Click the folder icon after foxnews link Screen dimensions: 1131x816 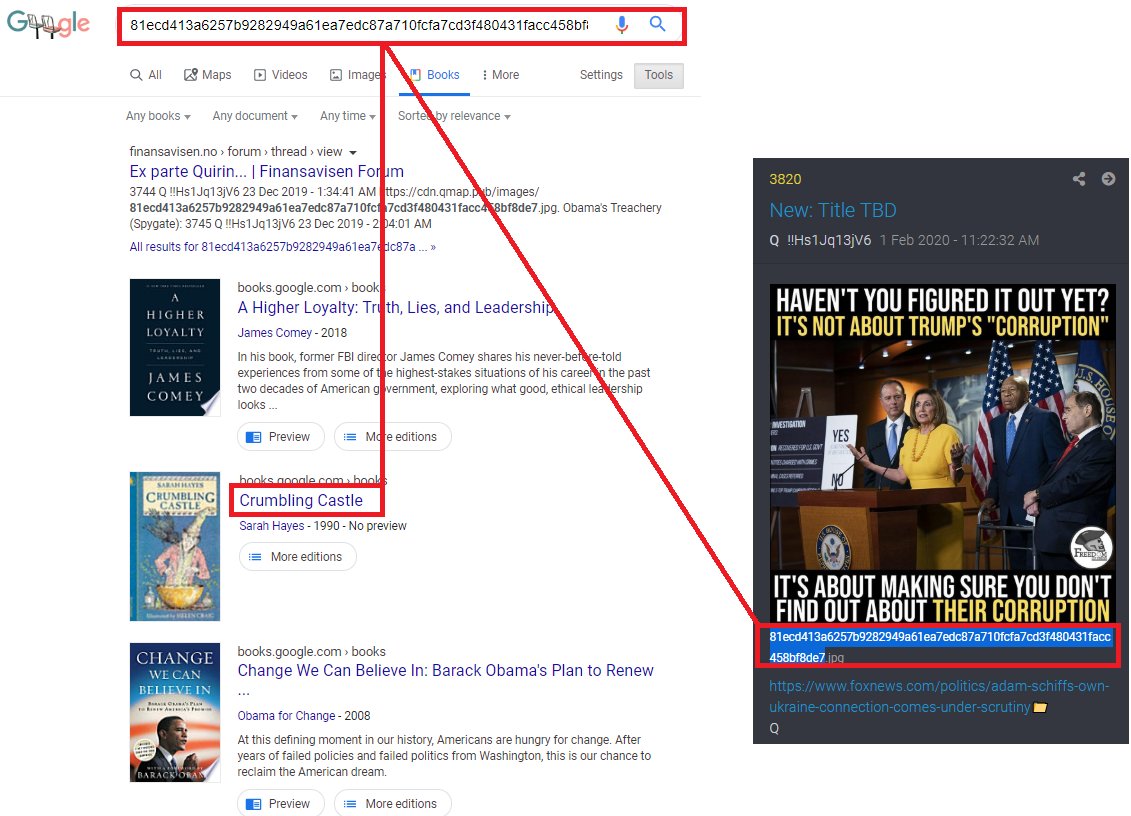[x=1040, y=707]
